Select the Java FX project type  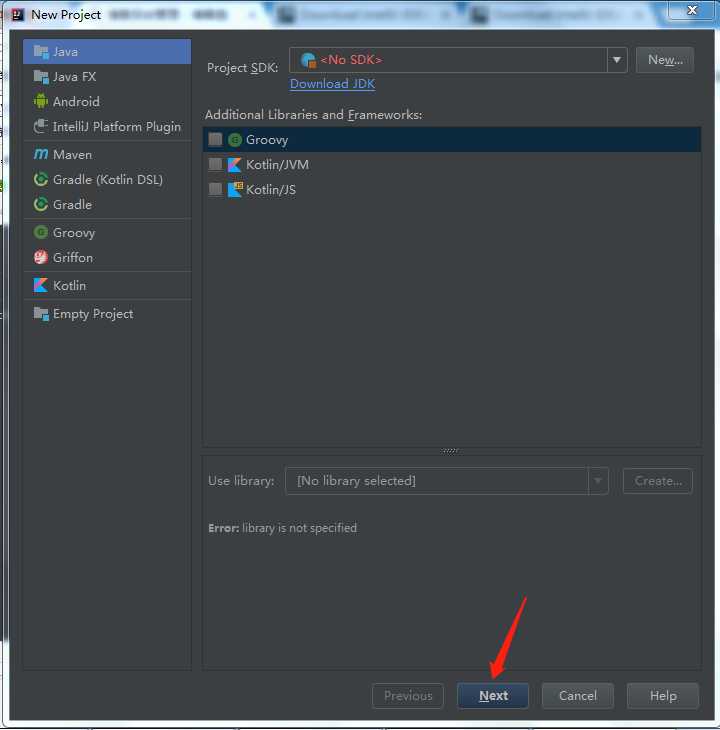pos(107,76)
